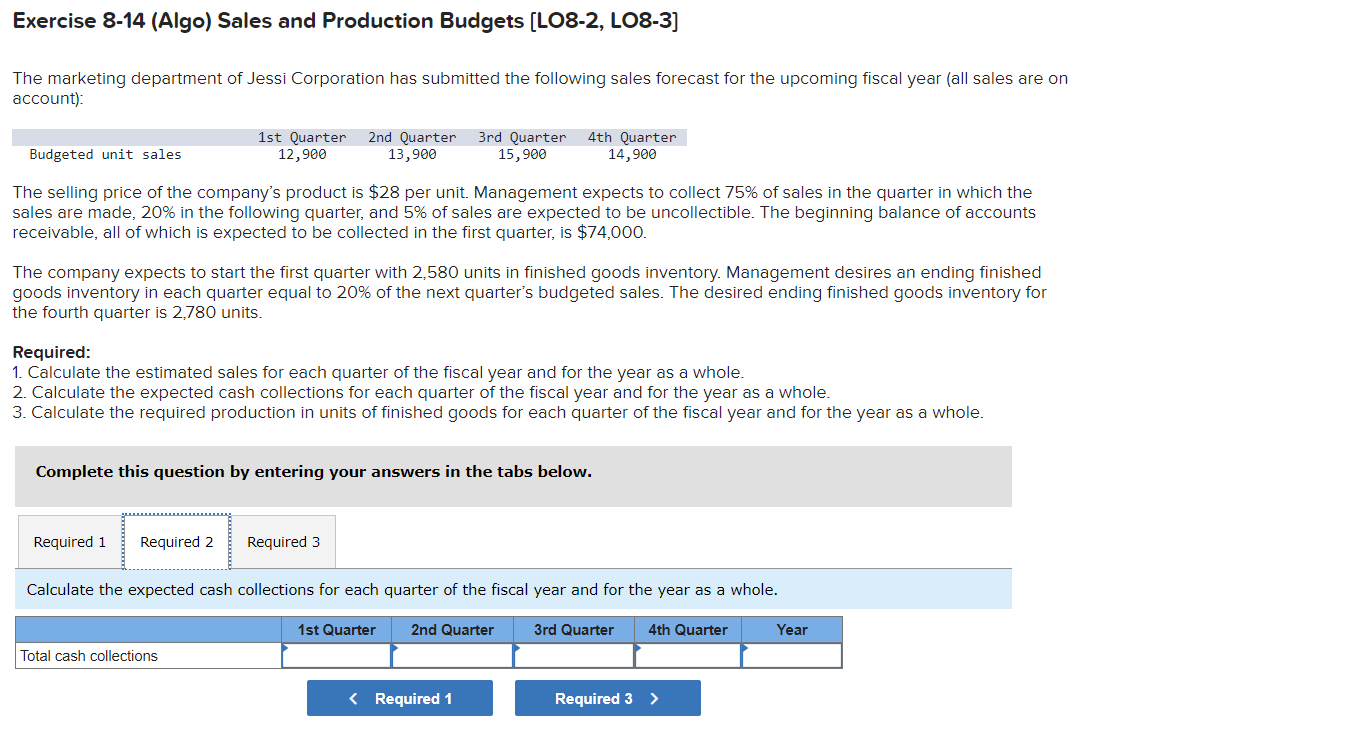Screen dimensions: 1353x745
Task: Click the Required 3 navigation button
Action: (607, 697)
